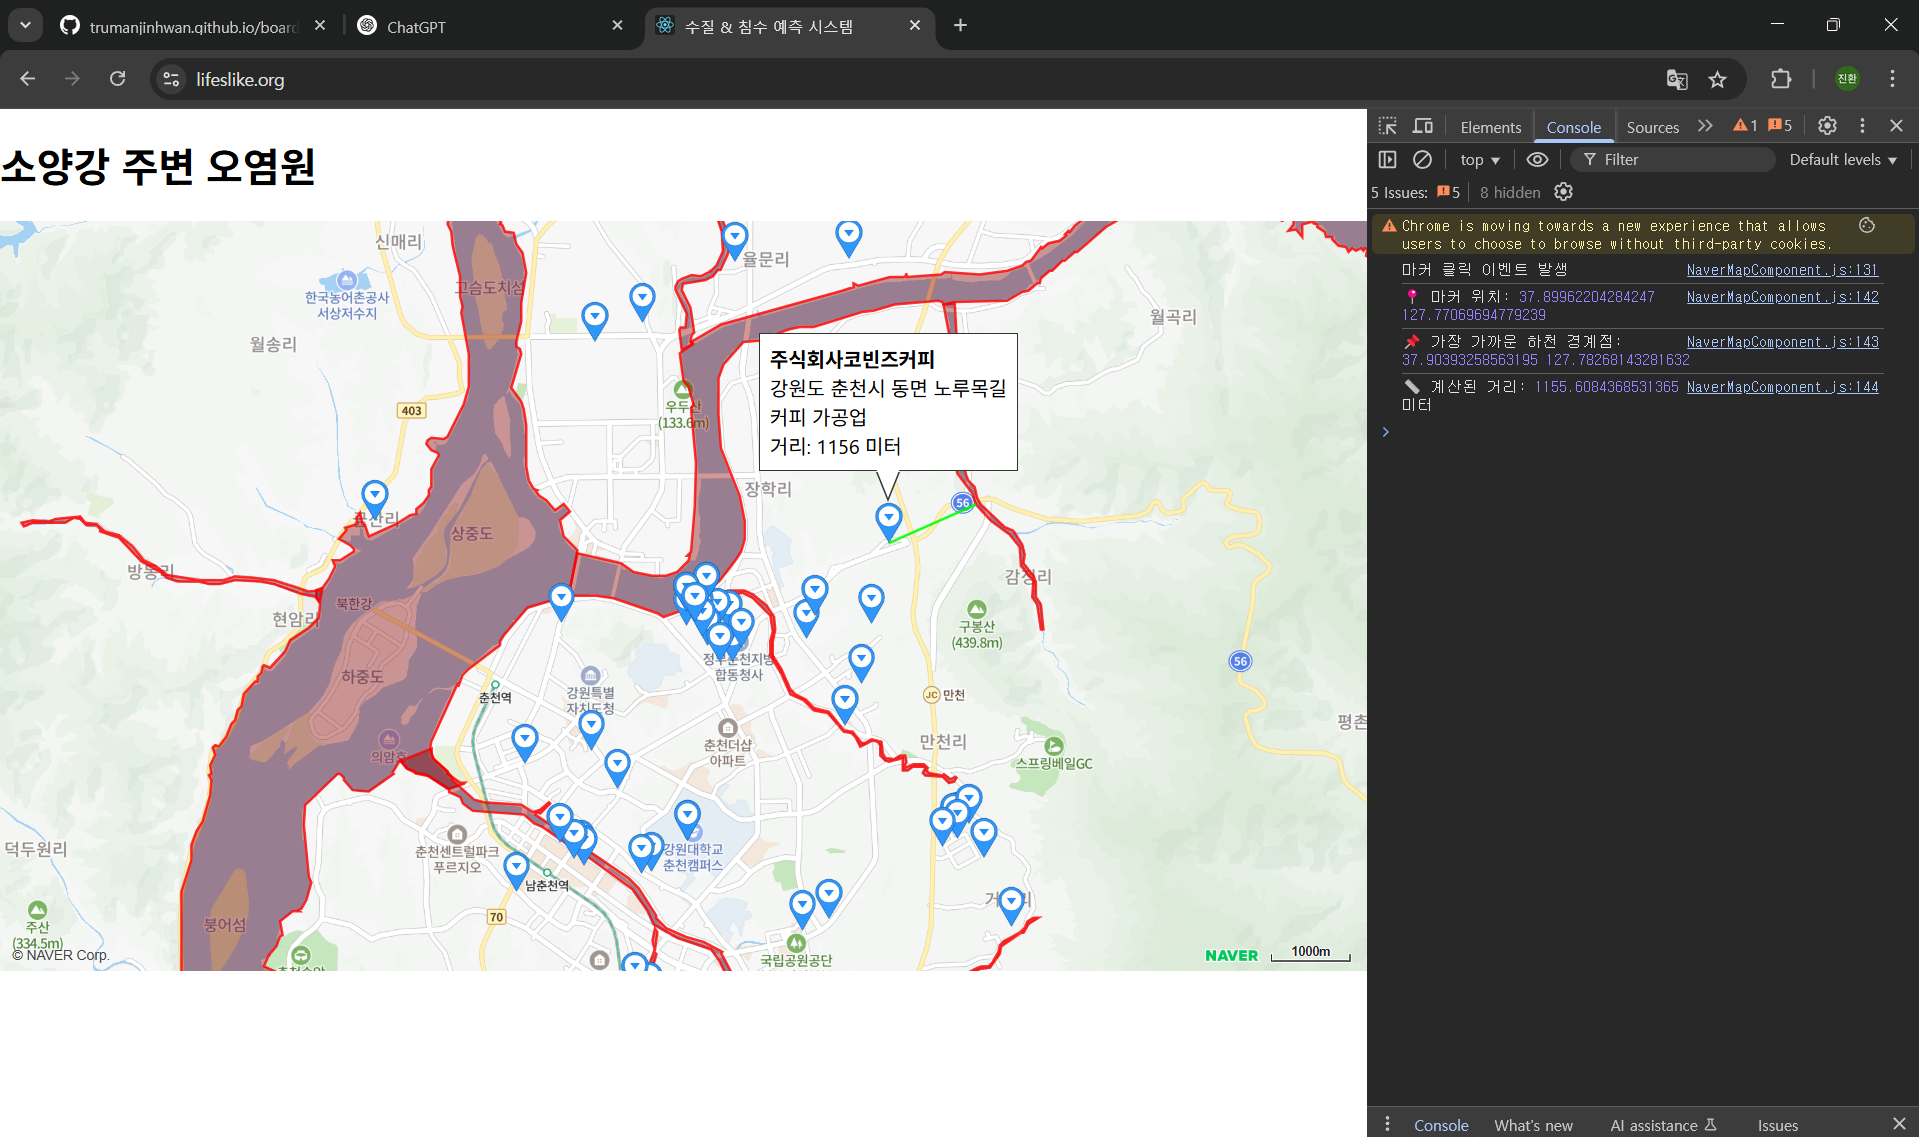Image resolution: width=1919 pixels, height=1137 pixels.
Task: Click the map marker below the info popup
Action: click(x=888, y=520)
